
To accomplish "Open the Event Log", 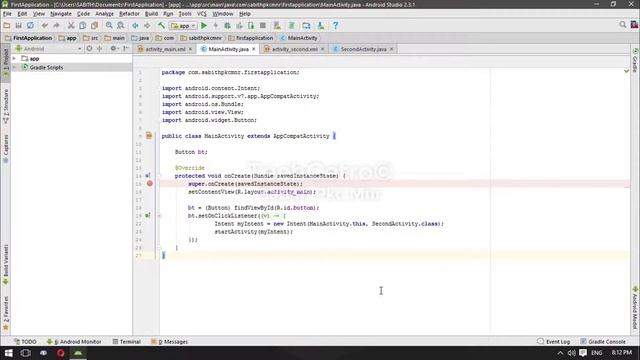I will pos(553,342).
